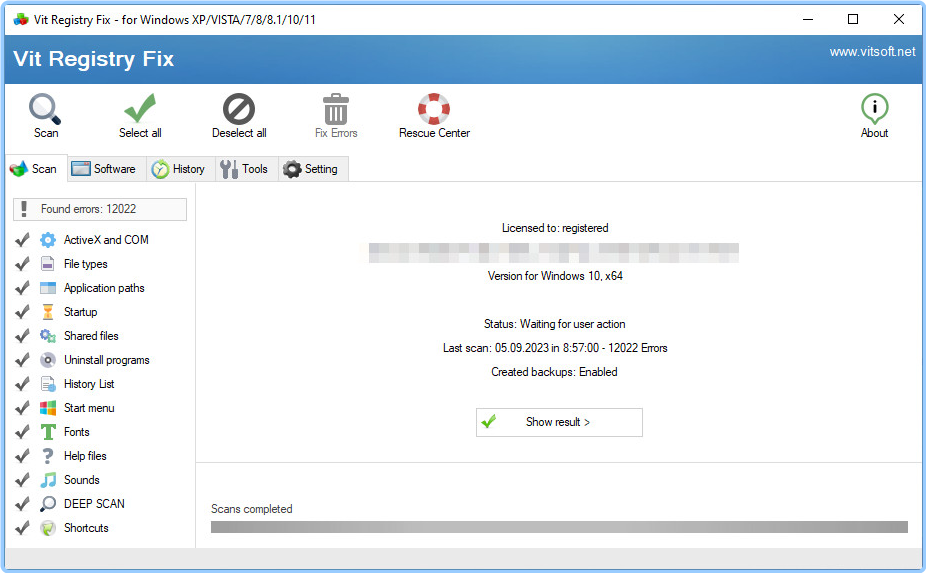Click the Licensed to: registered text
This screenshot has height=573, width=926.
(555, 228)
